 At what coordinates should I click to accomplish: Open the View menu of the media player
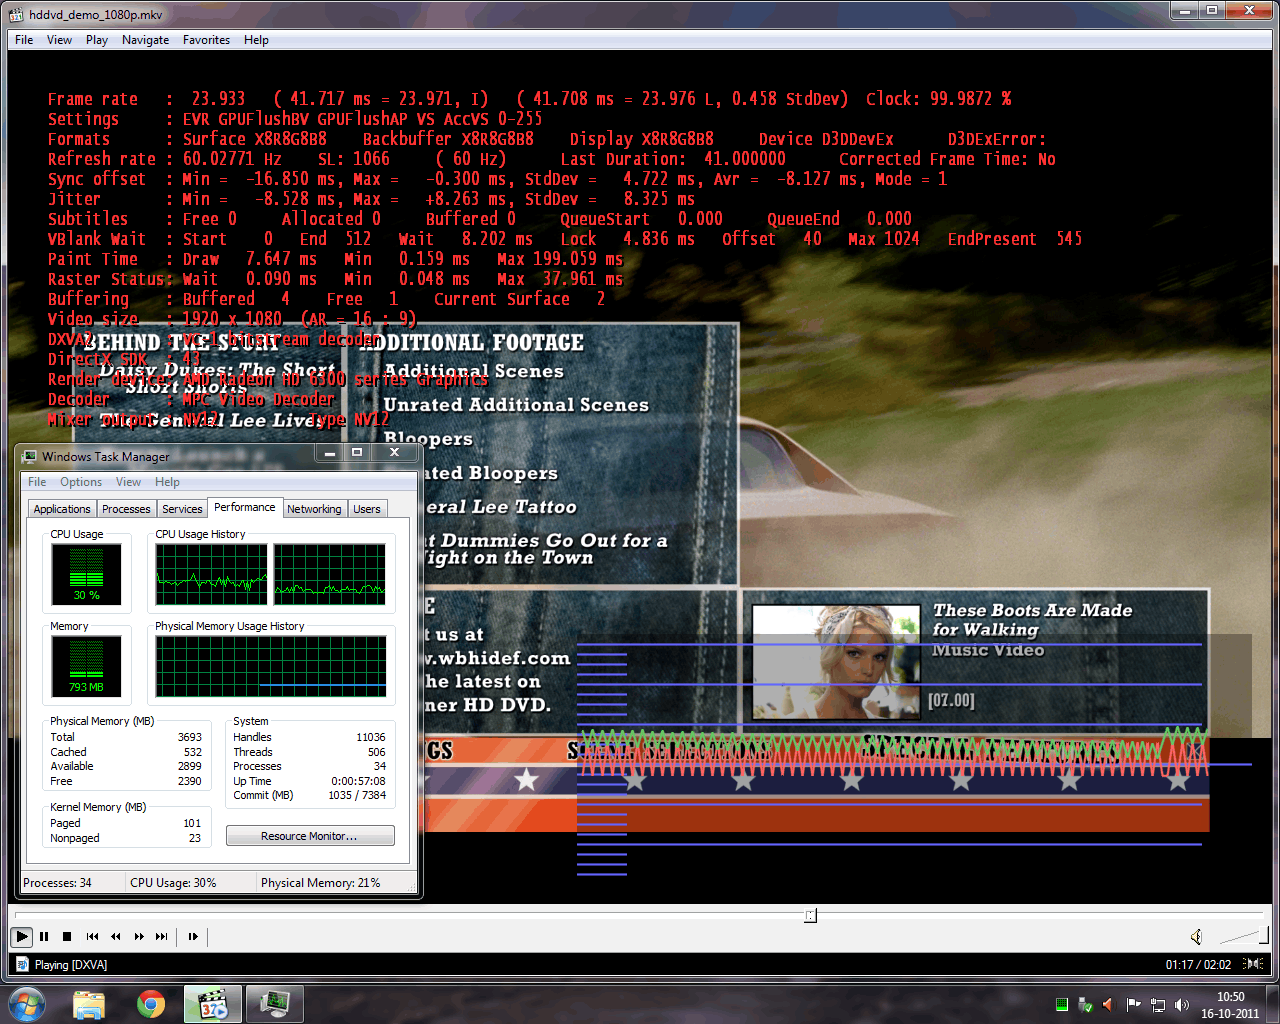pos(59,40)
